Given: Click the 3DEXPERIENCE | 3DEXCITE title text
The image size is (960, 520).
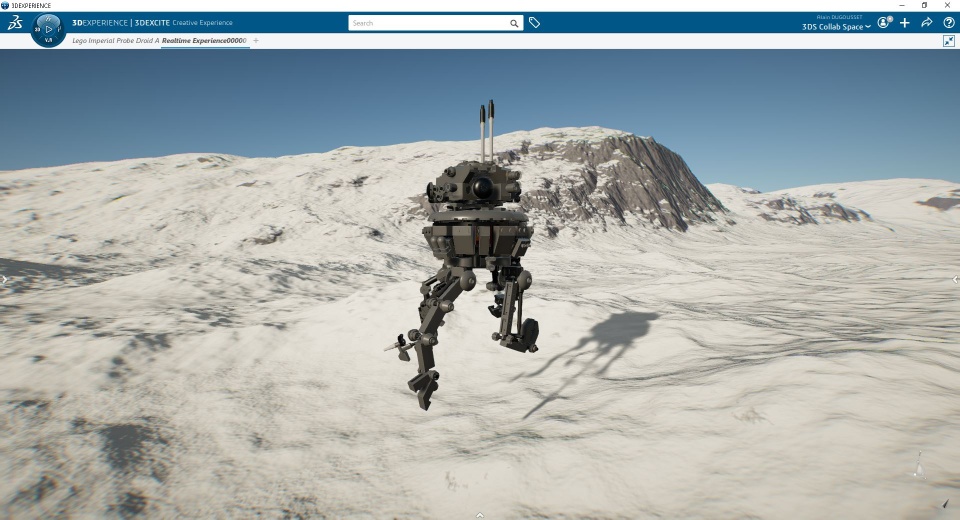Looking at the screenshot, I should click(x=121, y=23).
